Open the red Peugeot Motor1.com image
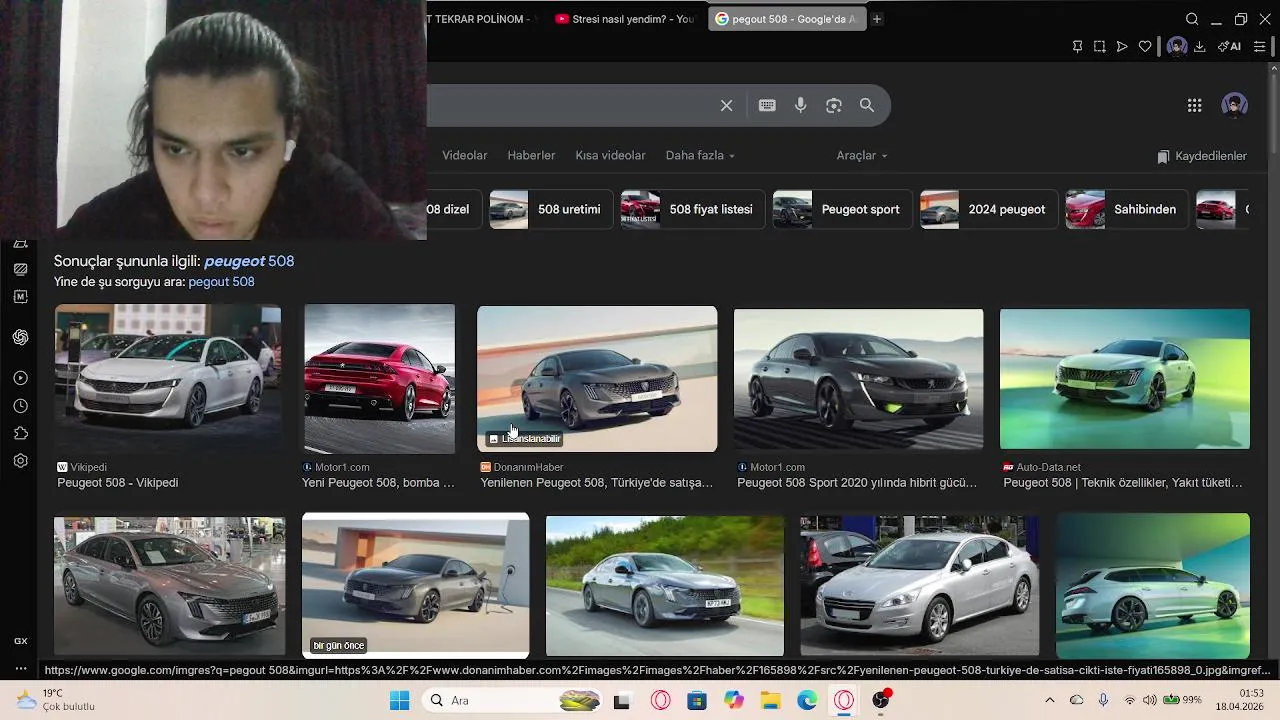Screen dimensions: 1280x720 [379, 379]
